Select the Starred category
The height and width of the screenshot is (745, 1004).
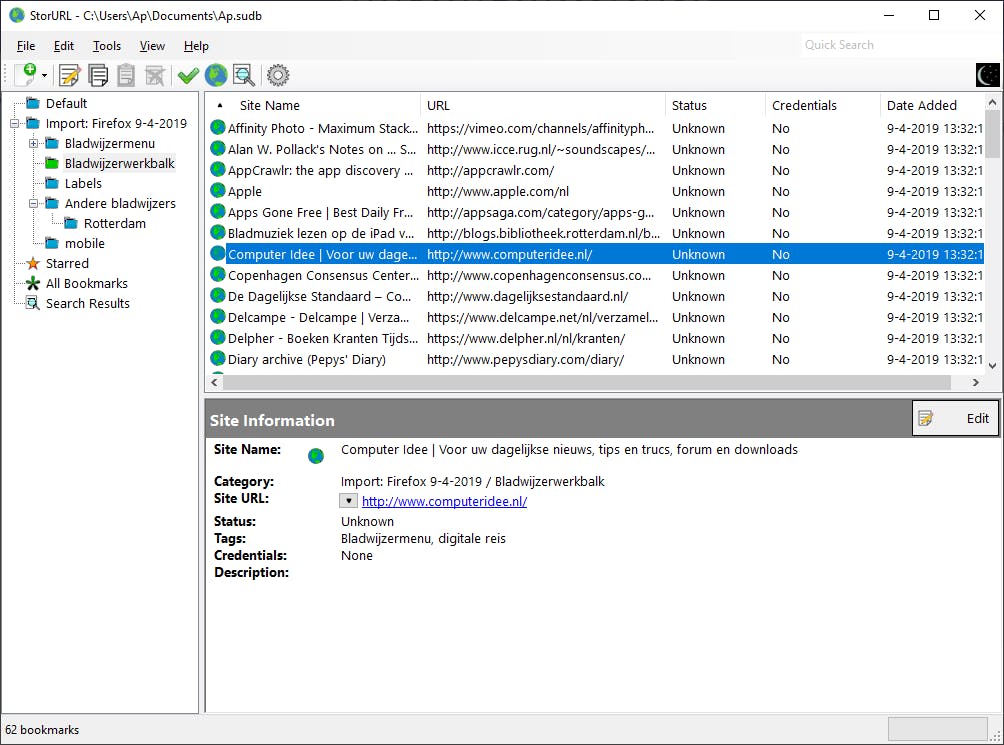click(x=67, y=264)
